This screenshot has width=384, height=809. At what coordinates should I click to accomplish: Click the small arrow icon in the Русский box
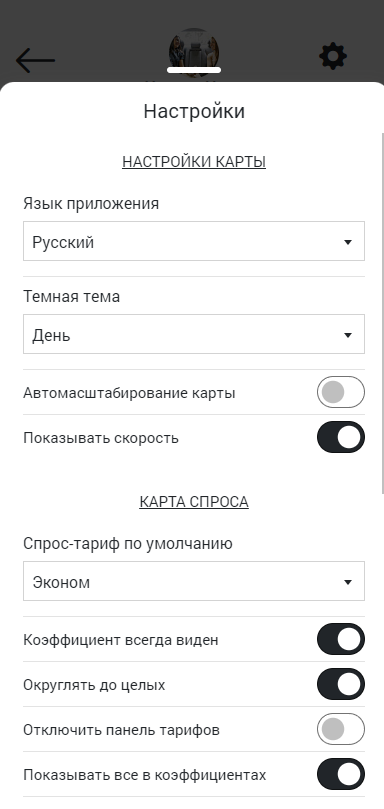pyautogui.click(x=348, y=242)
